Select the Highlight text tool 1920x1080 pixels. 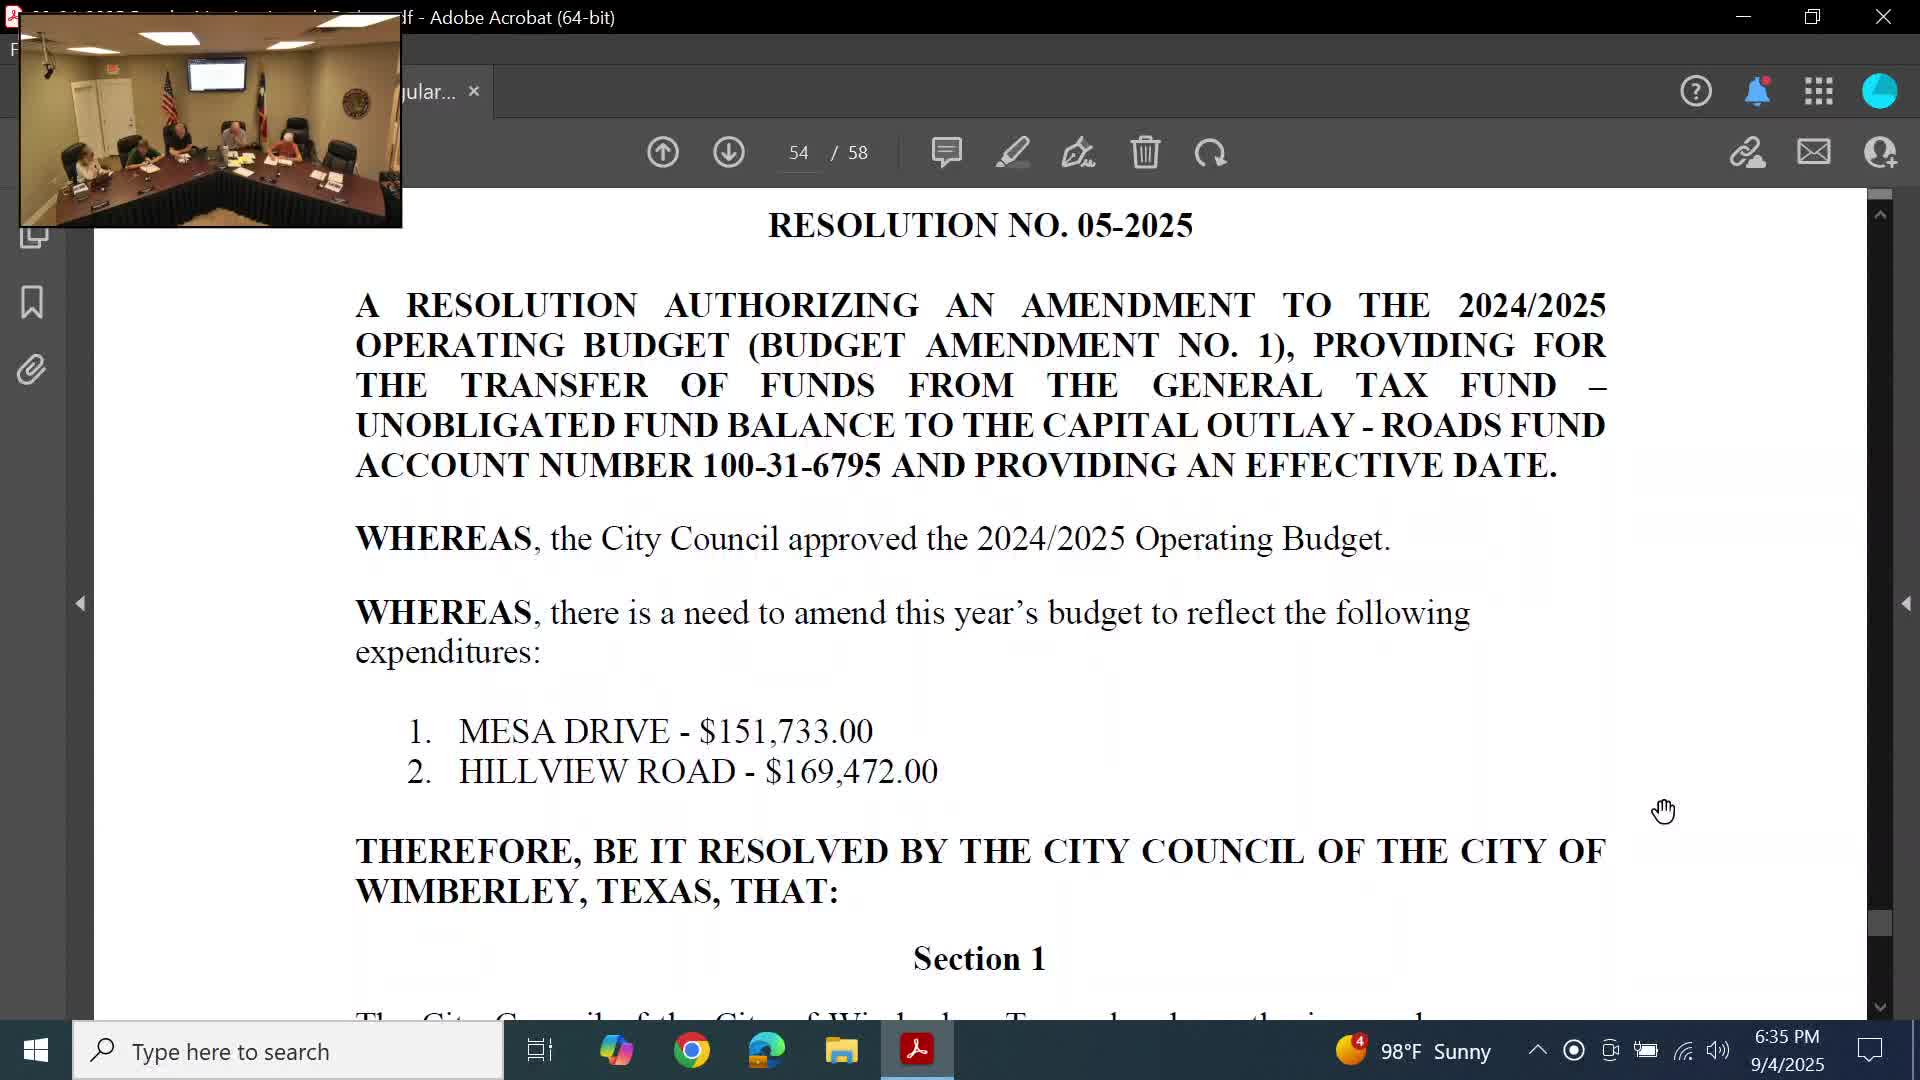pyautogui.click(x=1012, y=152)
